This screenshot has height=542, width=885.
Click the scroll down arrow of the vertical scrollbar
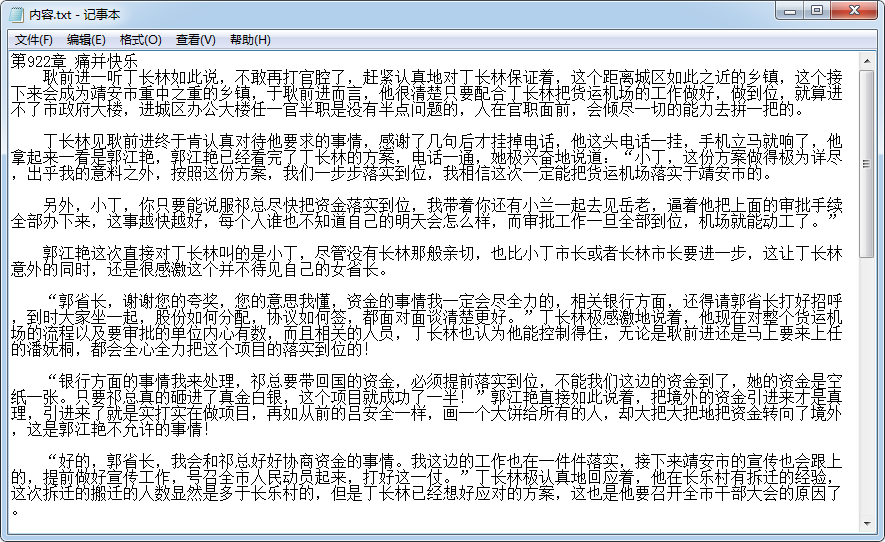point(868,523)
